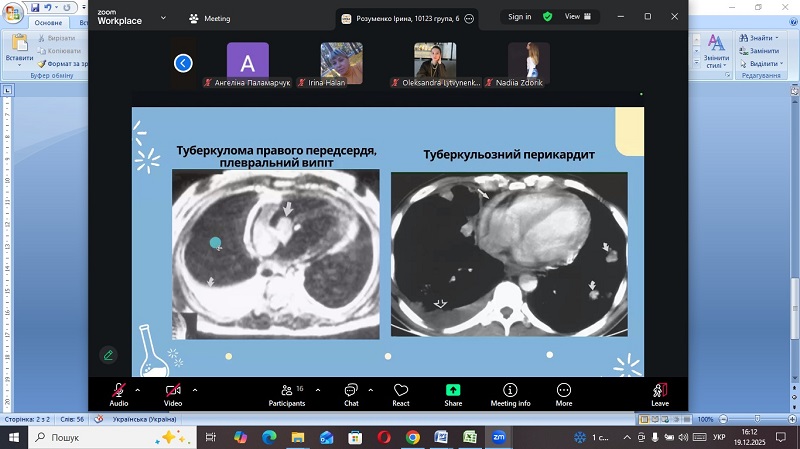Show the Participants list
800x449 pixels.
[x=287, y=394]
